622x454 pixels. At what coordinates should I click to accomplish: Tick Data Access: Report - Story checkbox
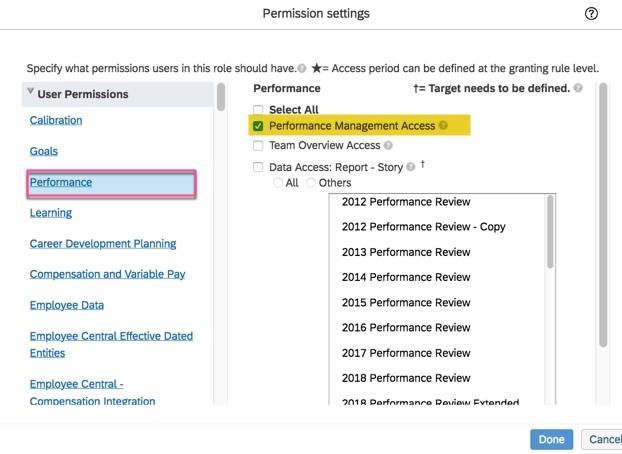(258, 167)
